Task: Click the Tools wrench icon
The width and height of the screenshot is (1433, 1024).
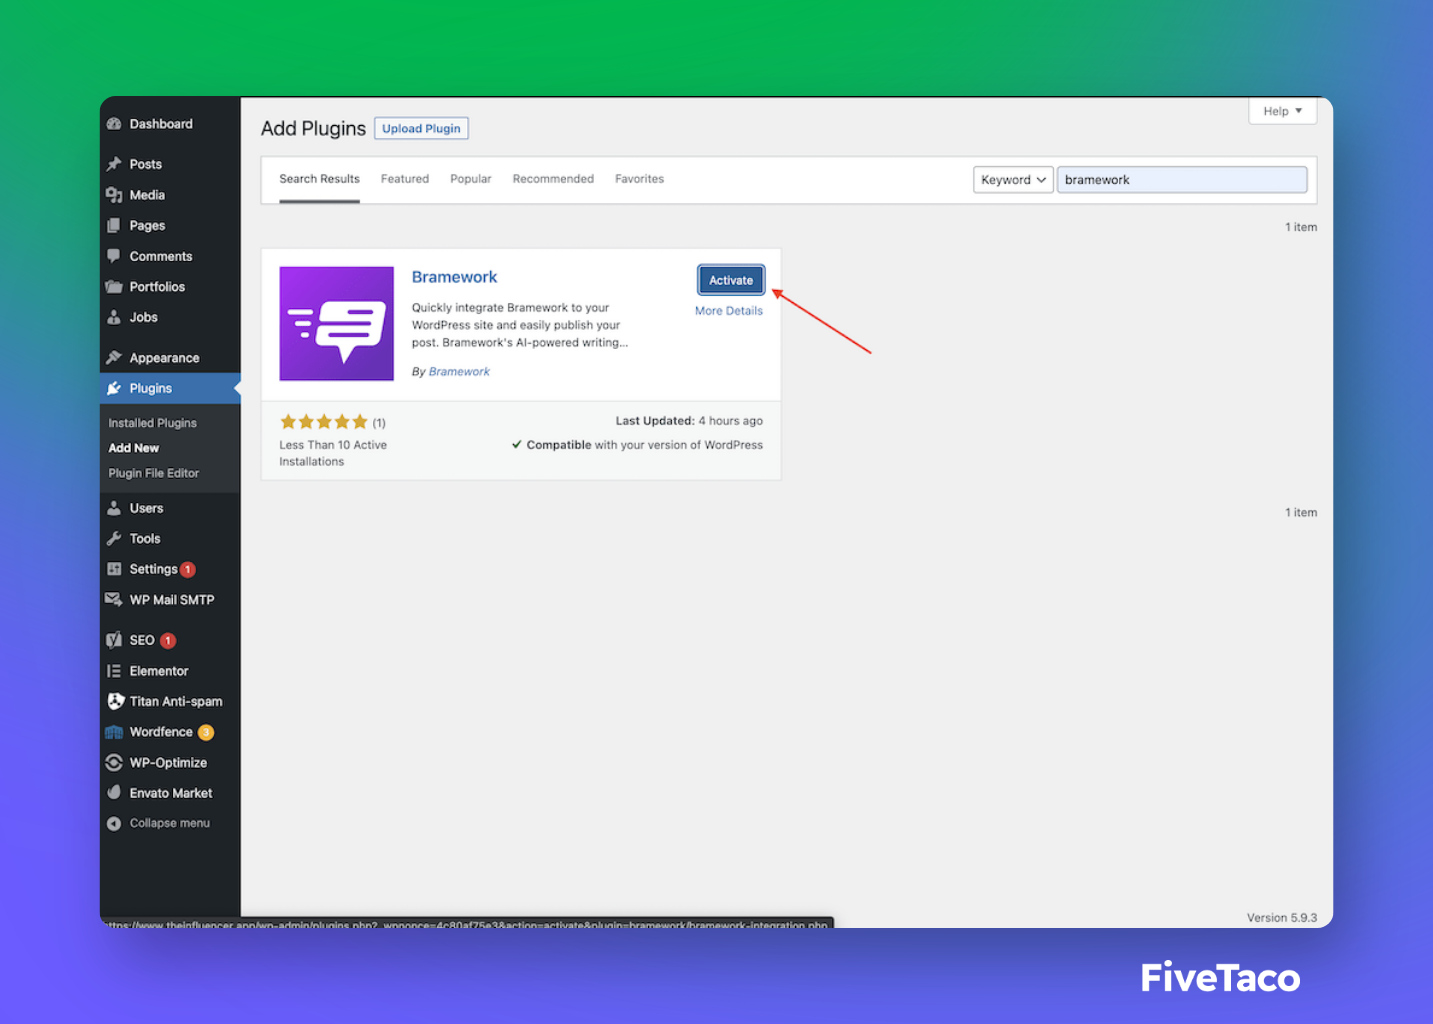Action: click(114, 538)
